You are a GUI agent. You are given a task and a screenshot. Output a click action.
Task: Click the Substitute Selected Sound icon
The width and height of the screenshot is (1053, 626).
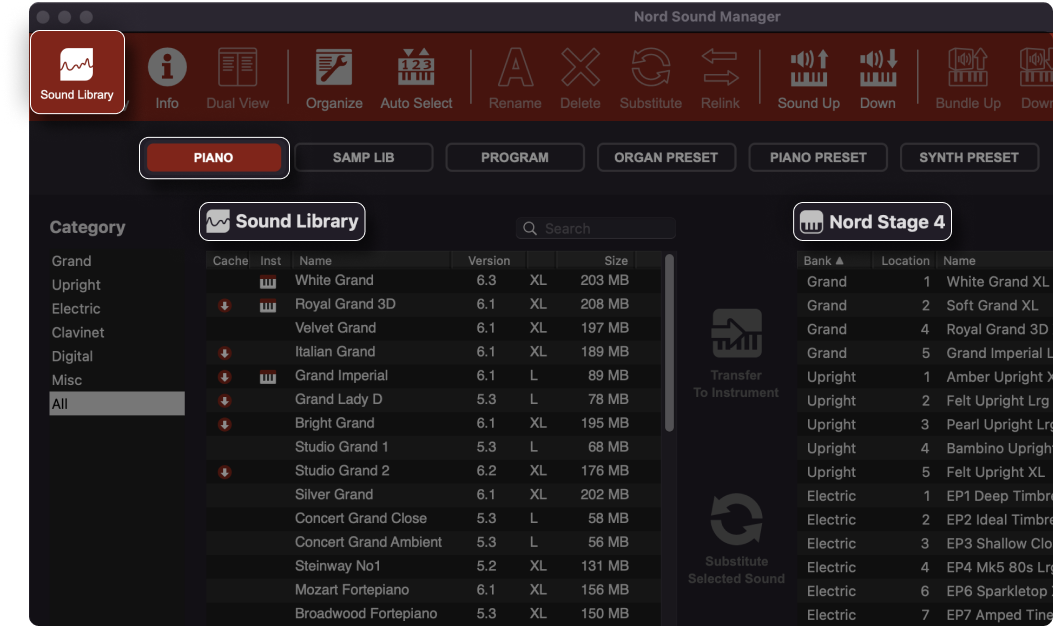click(x=736, y=519)
